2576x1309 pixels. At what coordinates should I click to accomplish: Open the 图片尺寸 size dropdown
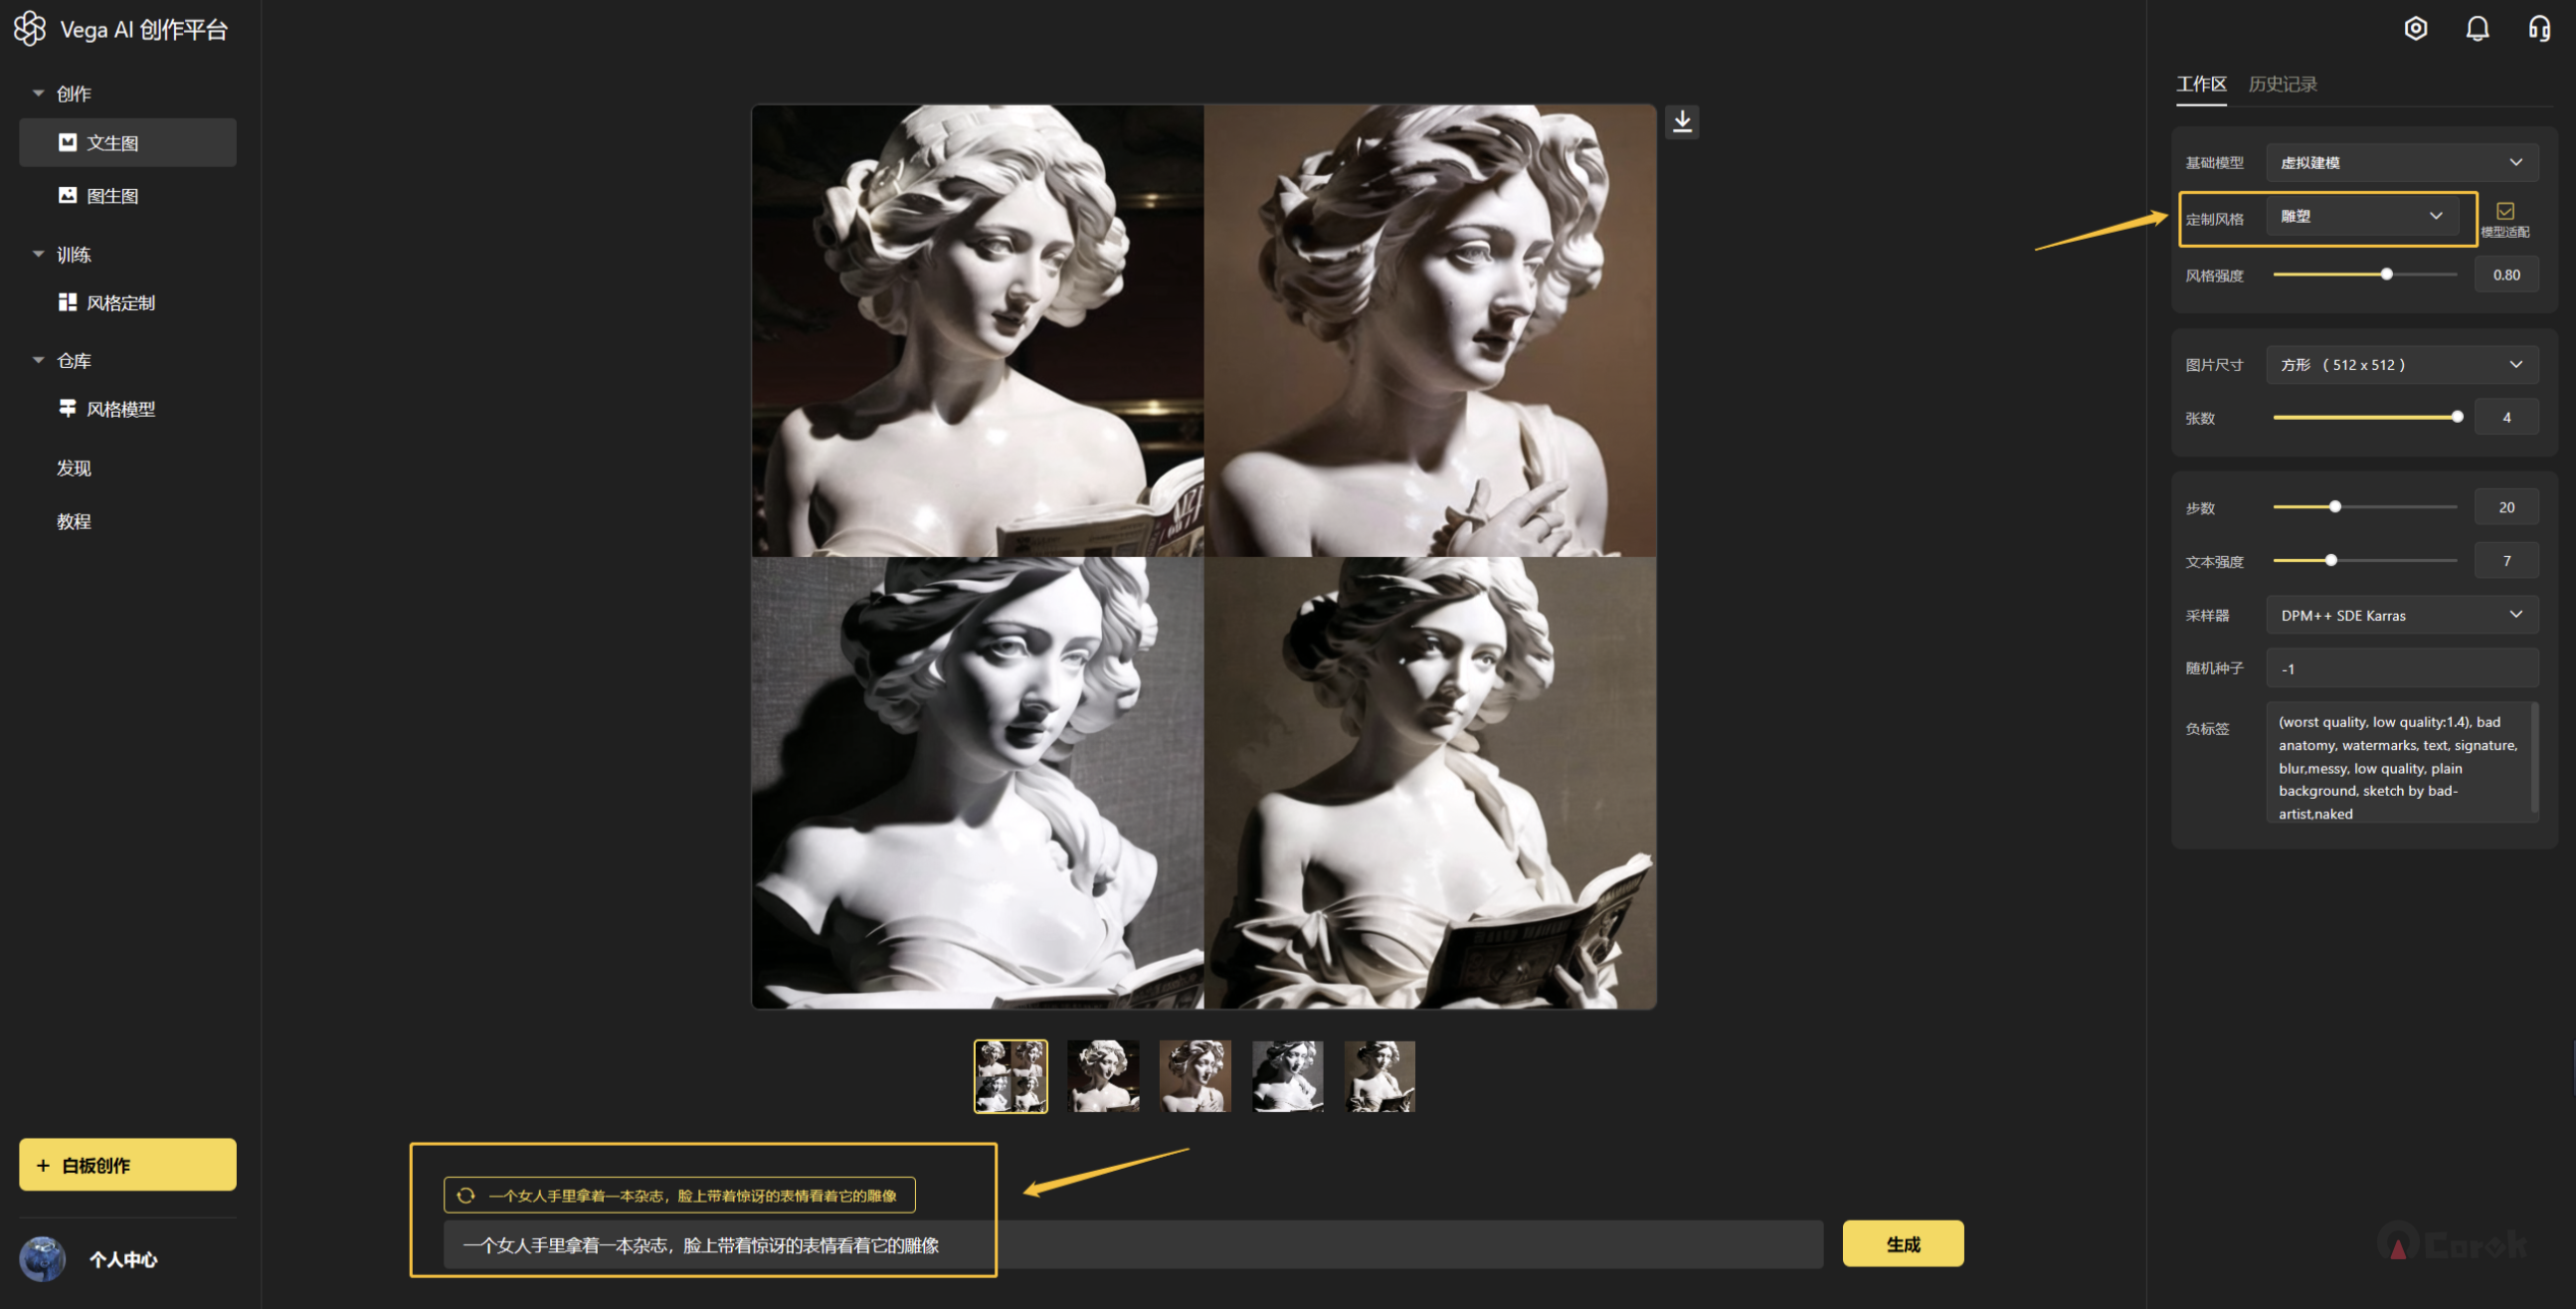(x=2400, y=365)
